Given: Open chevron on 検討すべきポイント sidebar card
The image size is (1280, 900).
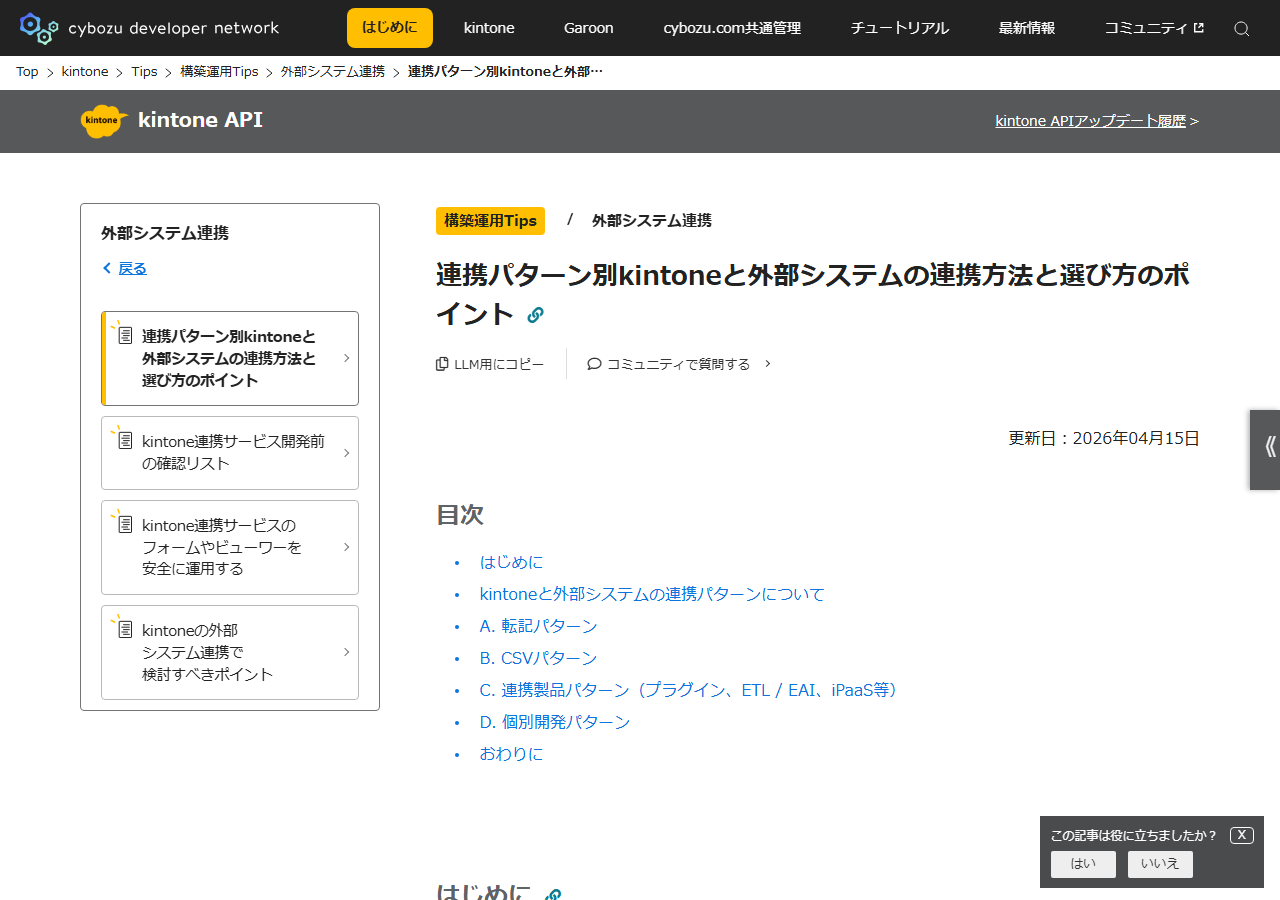Looking at the screenshot, I should tap(346, 652).
